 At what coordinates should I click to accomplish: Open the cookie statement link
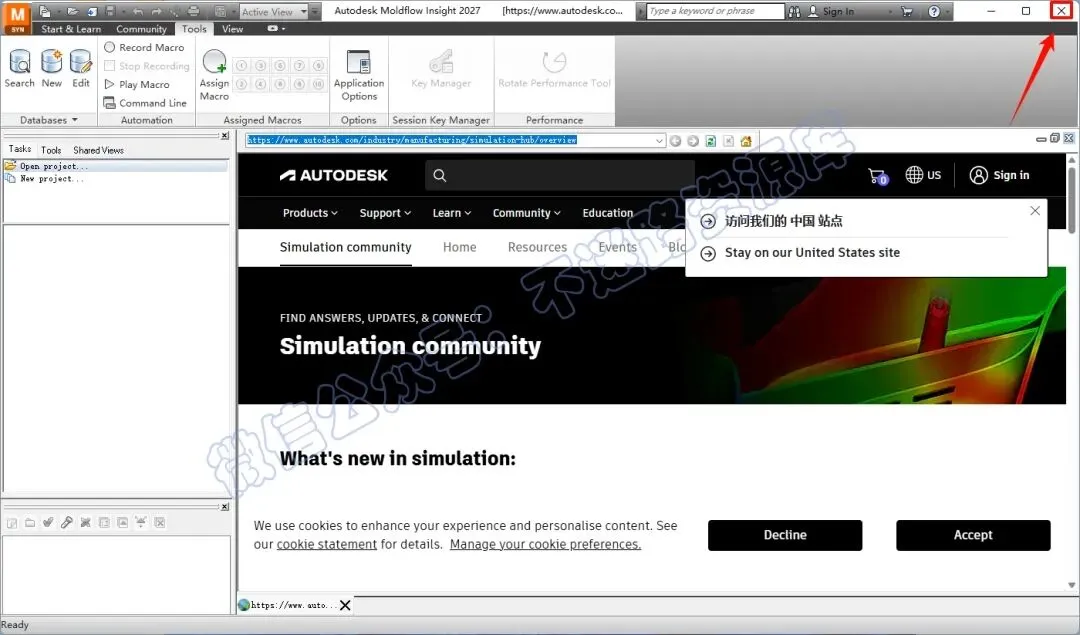(326, 544)
